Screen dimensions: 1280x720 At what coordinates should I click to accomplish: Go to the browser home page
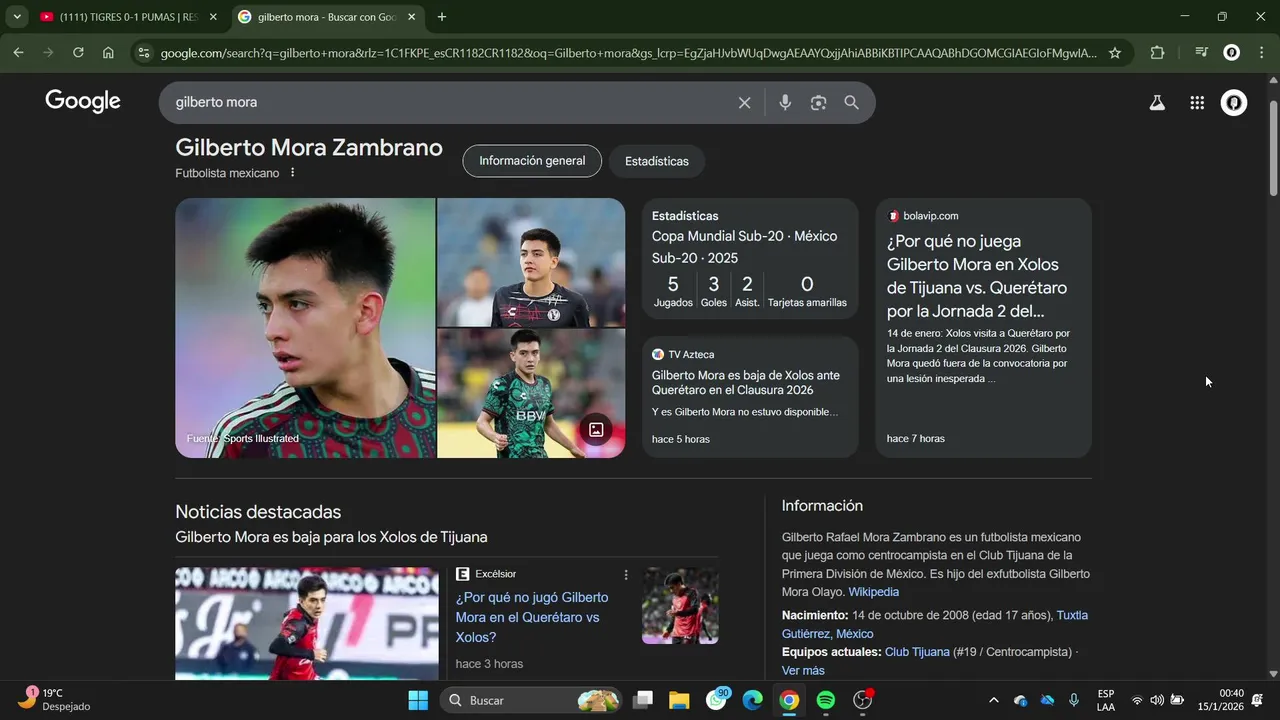point(108,53)
